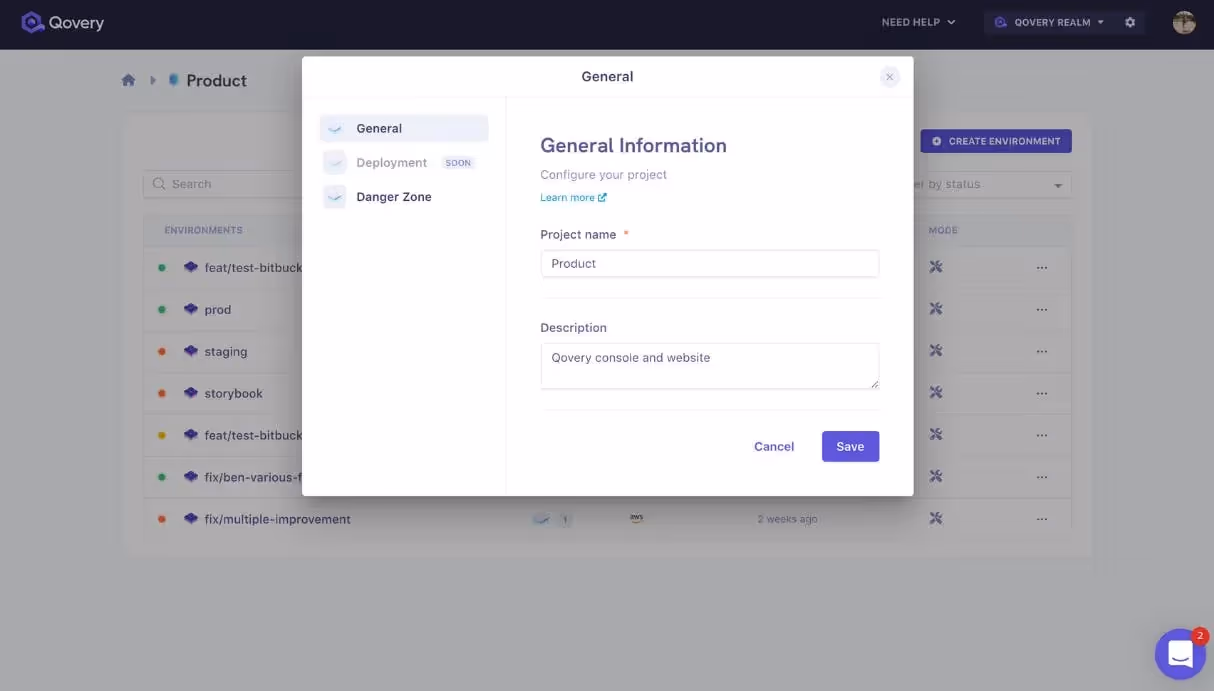This screenshot has width=1214, height=691.
Task: Click the red status dot beside staging
Action: (x=159, y=351)
